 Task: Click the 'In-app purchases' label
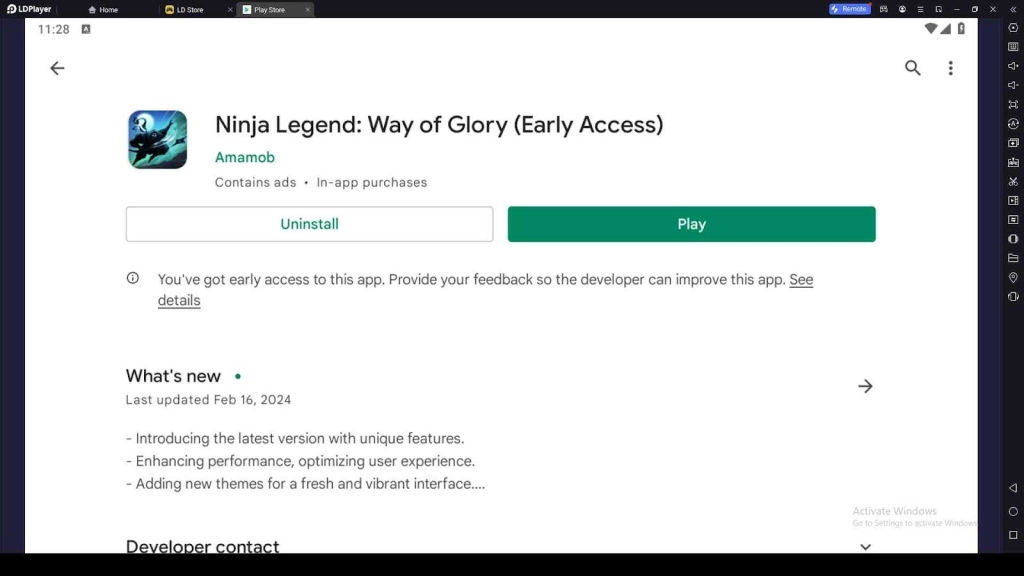372,182
